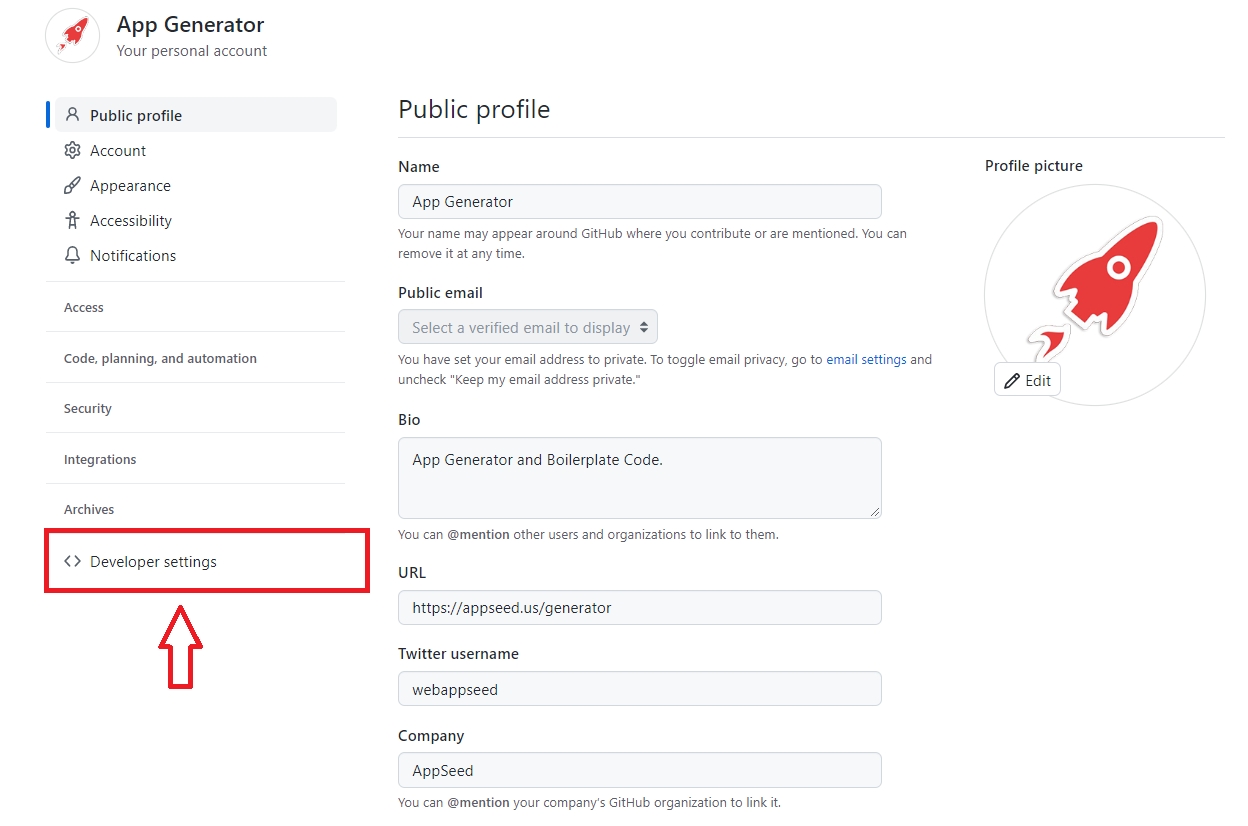Screen dimensions: 1248x826
Task: Open Developer settings
Action: 153,562
